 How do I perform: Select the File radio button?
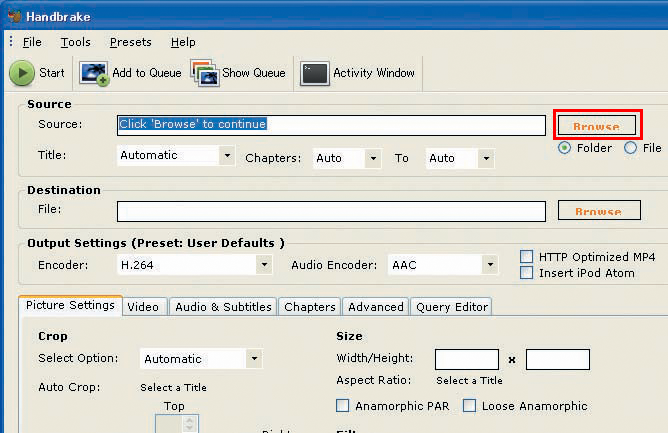(x=630, y=148)
